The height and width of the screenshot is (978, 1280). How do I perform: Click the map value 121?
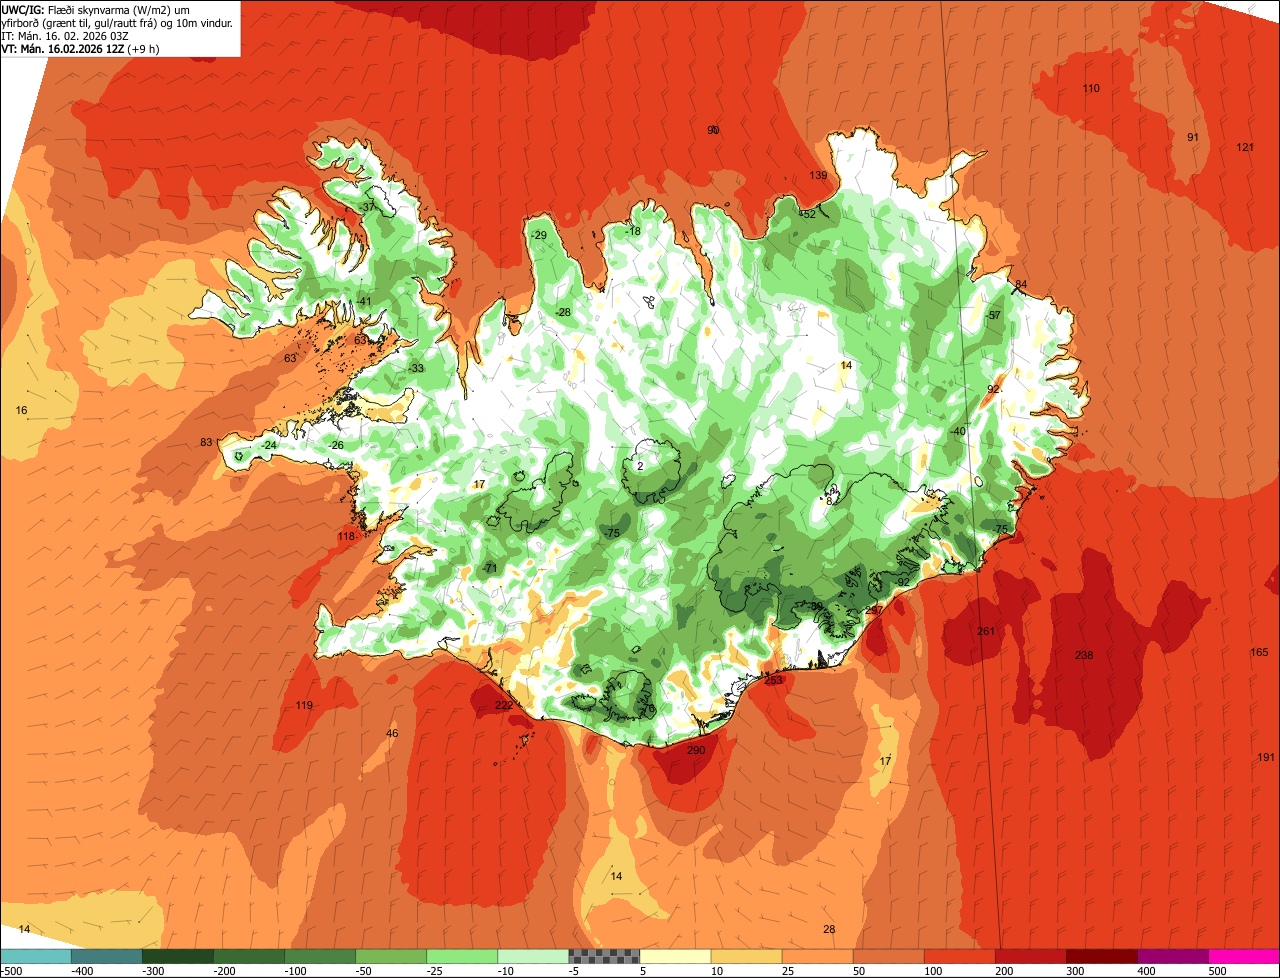1245,148
